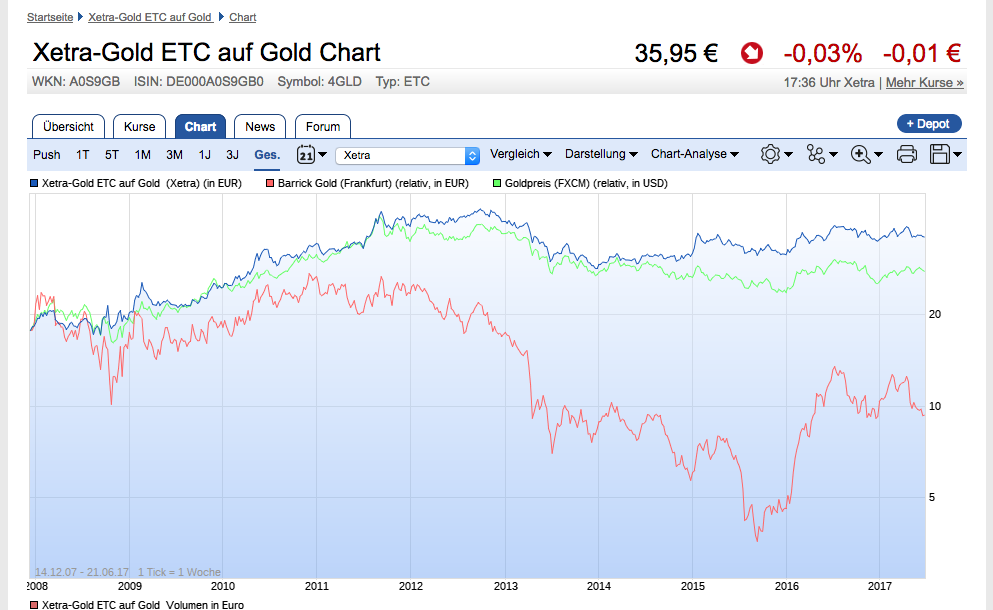
Task: Print the chart with the printer icon
Action: [x=907, y=154]
